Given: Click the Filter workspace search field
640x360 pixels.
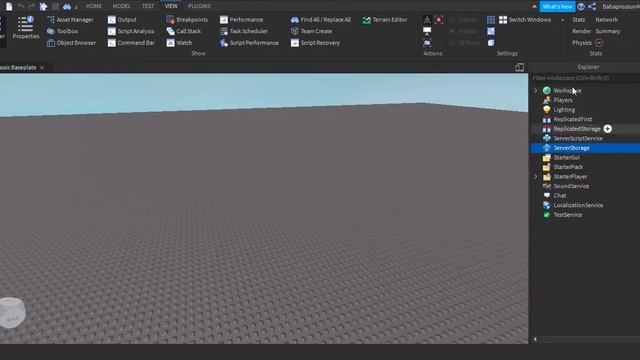Looking at the screenshot, I should coord(584,78).
